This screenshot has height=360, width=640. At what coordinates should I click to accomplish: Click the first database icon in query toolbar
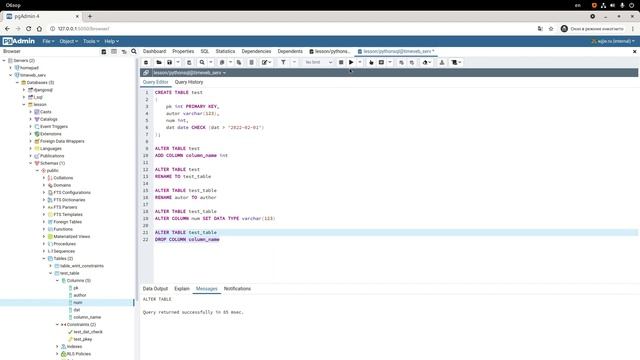146,62
